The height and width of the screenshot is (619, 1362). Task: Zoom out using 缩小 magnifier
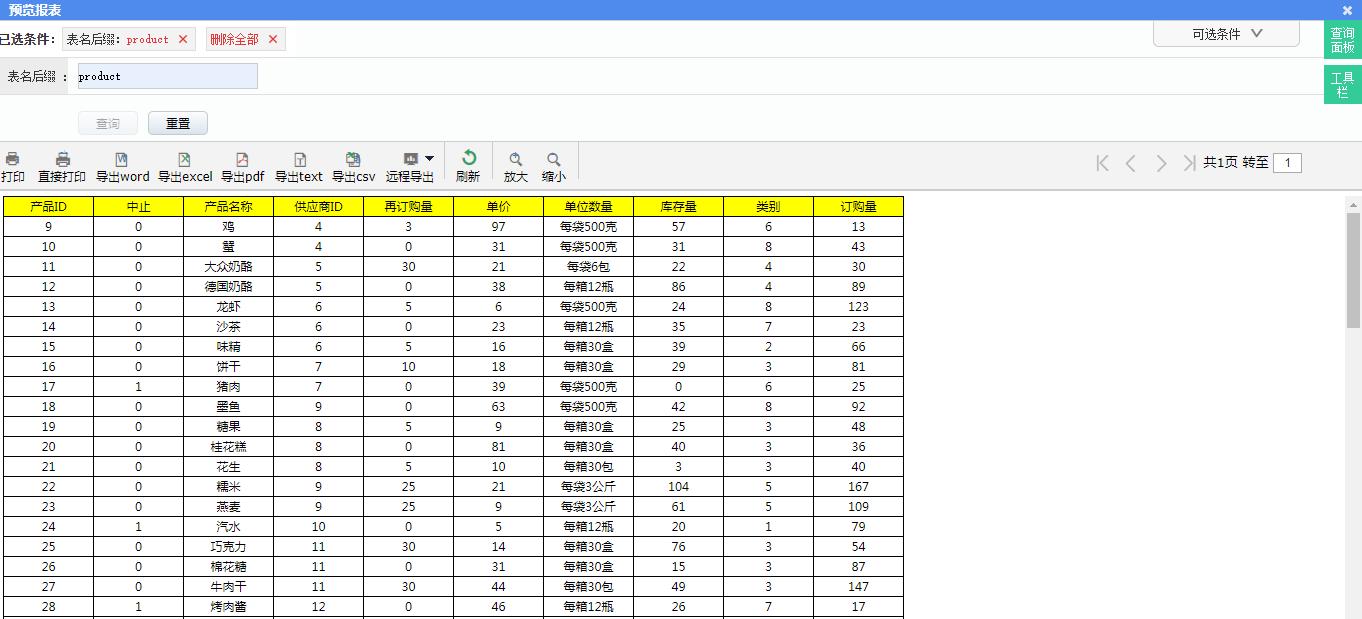[x=553, y=160]
